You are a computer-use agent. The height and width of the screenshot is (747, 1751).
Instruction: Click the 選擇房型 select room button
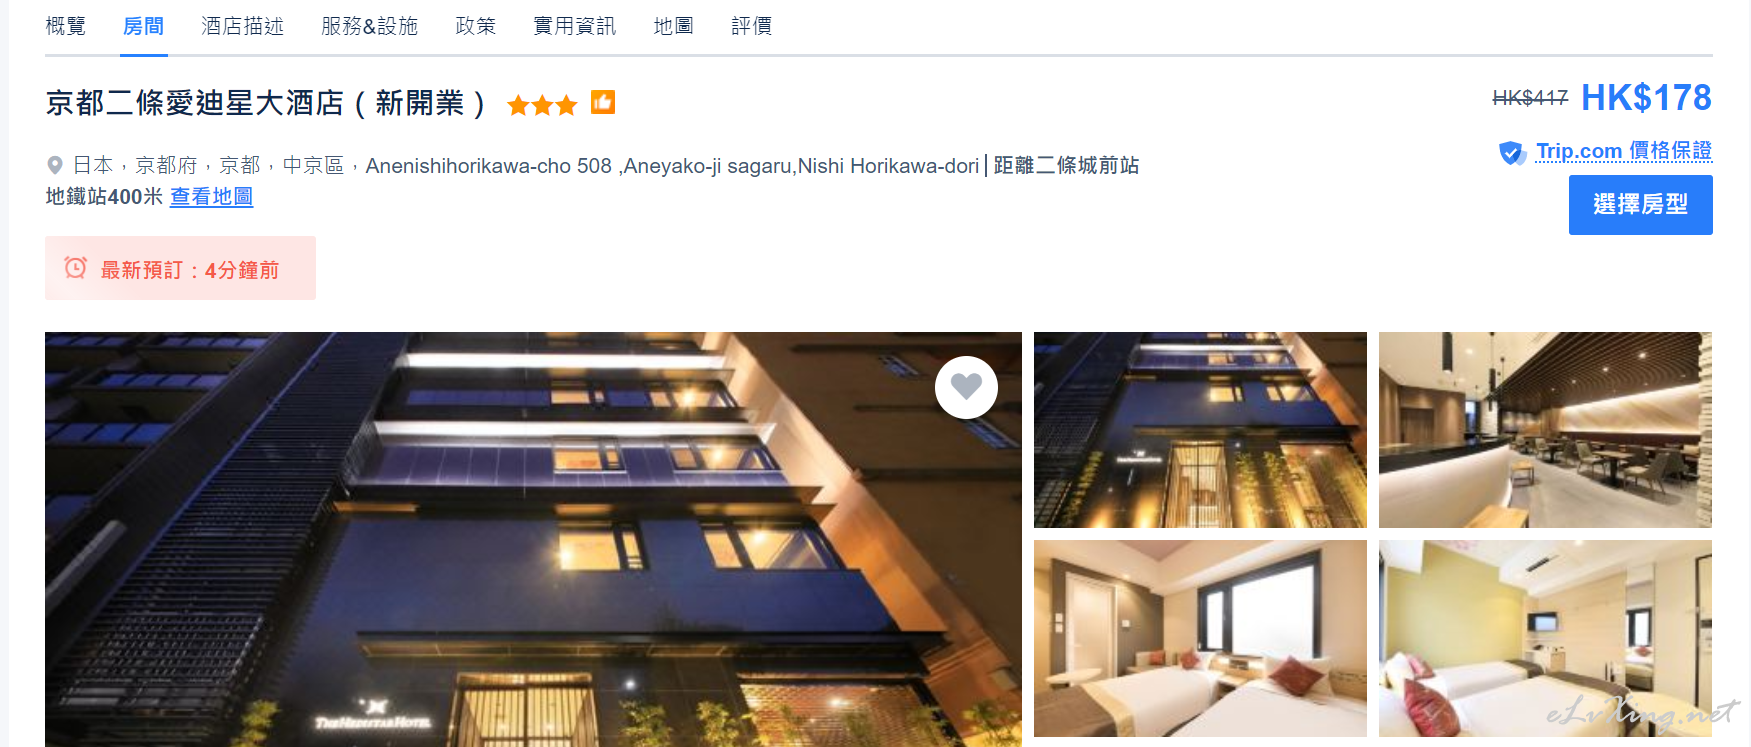1640,205
